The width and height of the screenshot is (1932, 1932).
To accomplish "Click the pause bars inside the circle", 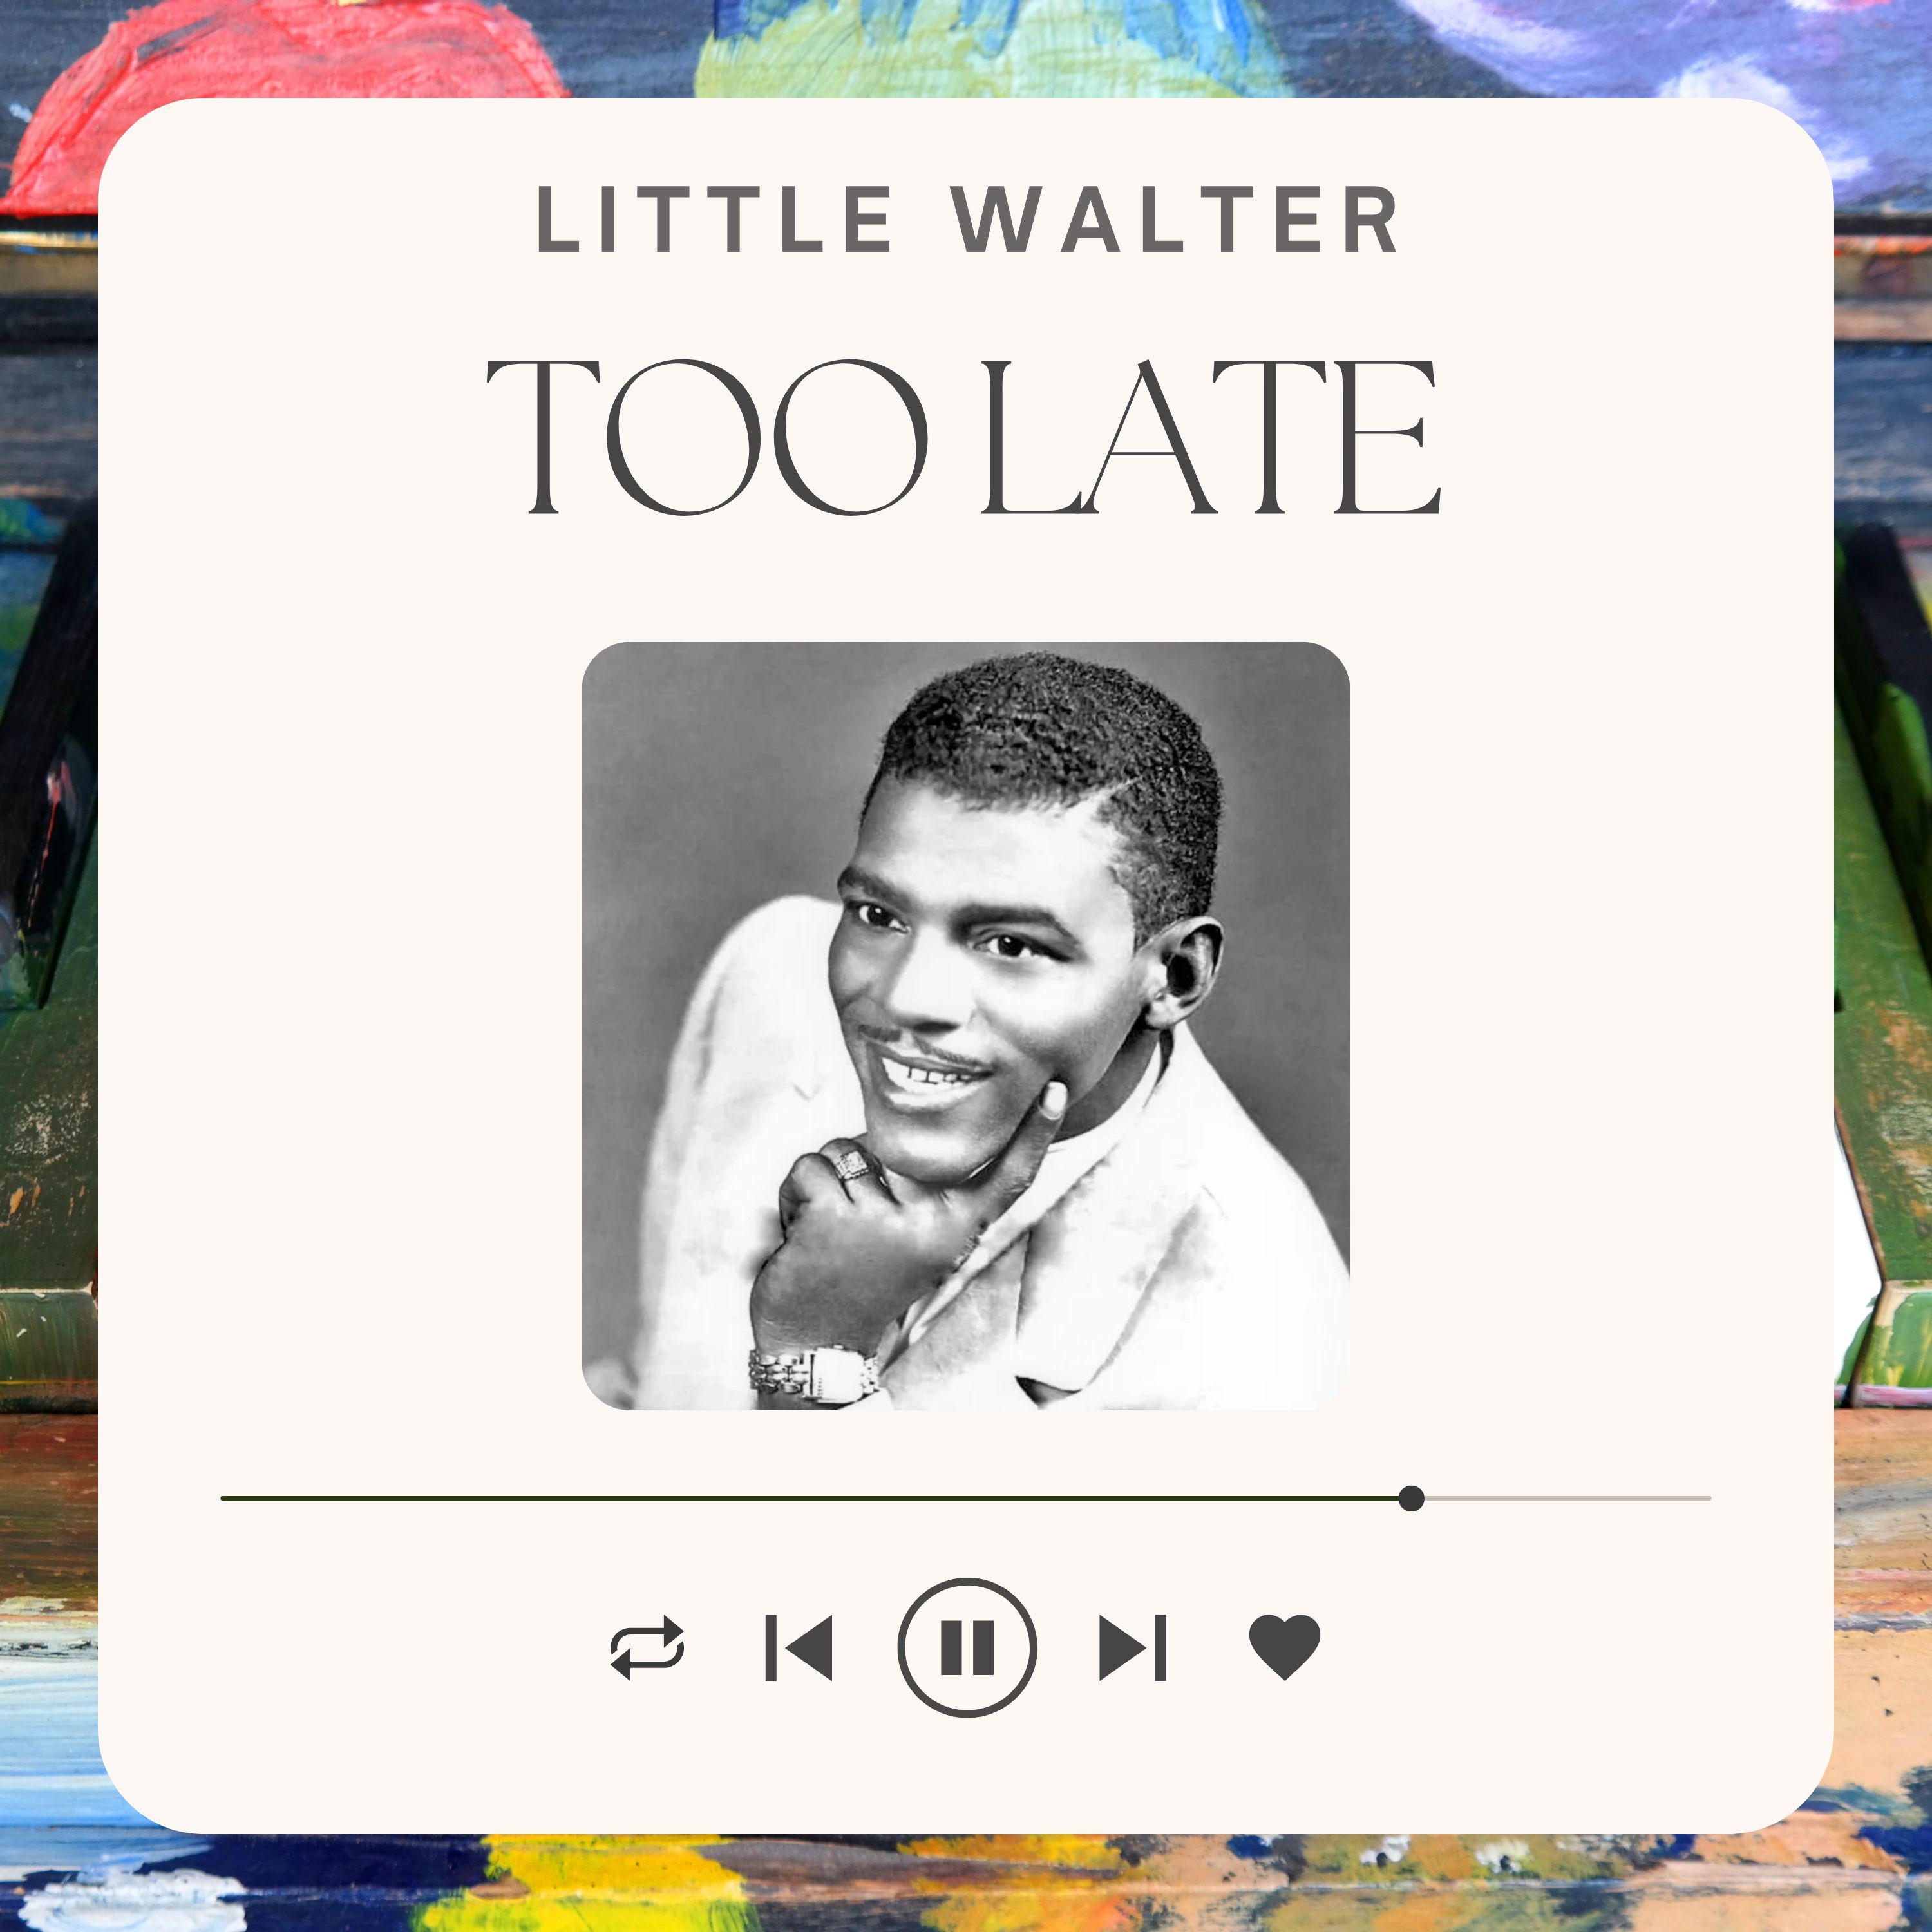I will 967,1647.
